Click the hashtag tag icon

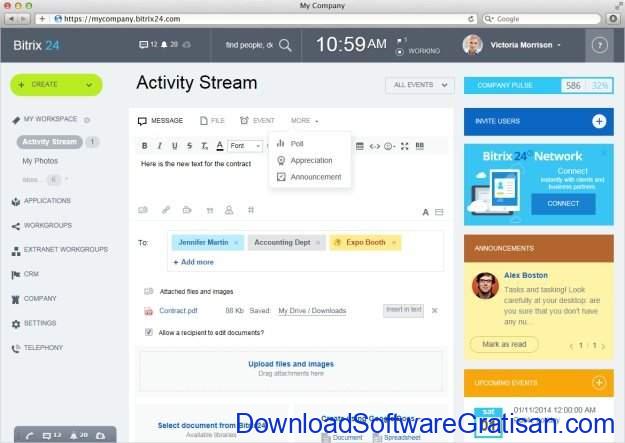click(x=251, y=210)
